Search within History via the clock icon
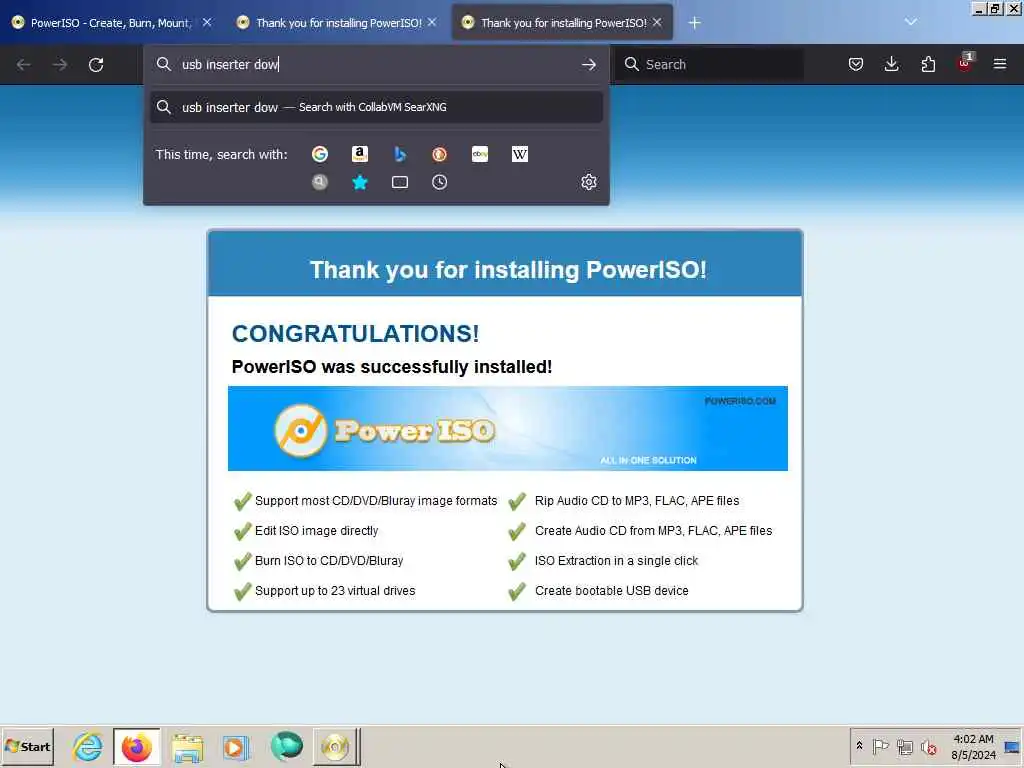This screenshot has width=1024, height=768. tap(440, 182)
